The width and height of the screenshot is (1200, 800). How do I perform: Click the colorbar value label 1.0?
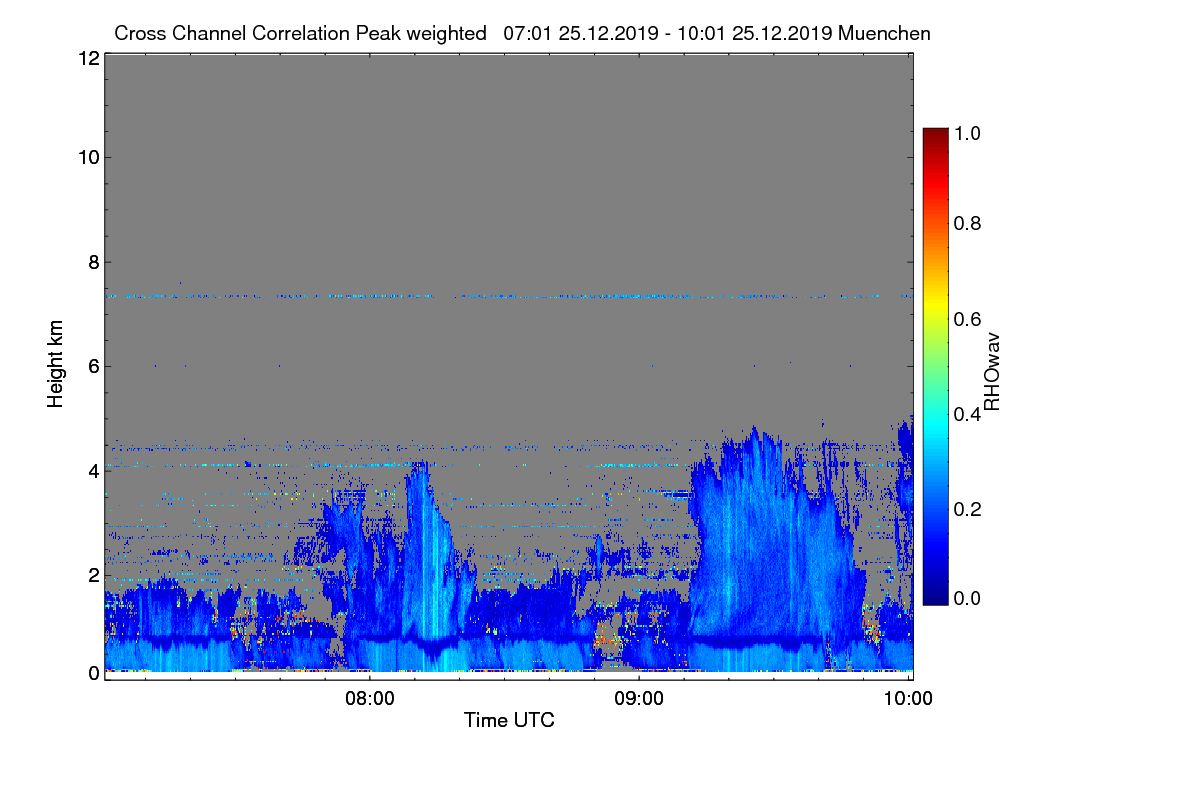[x=966, y=132]
